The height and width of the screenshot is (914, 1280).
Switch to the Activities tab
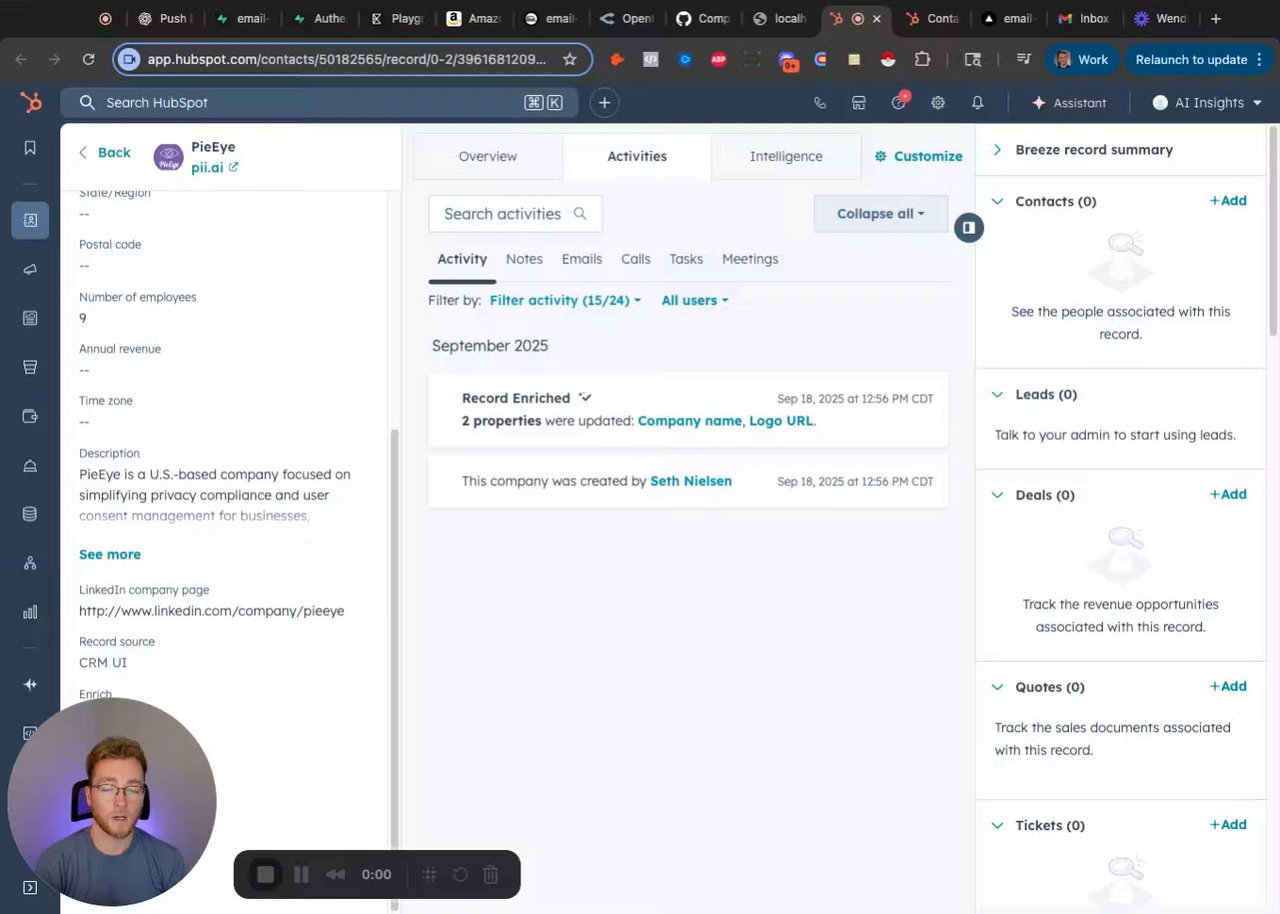click(x=637, y=156)
